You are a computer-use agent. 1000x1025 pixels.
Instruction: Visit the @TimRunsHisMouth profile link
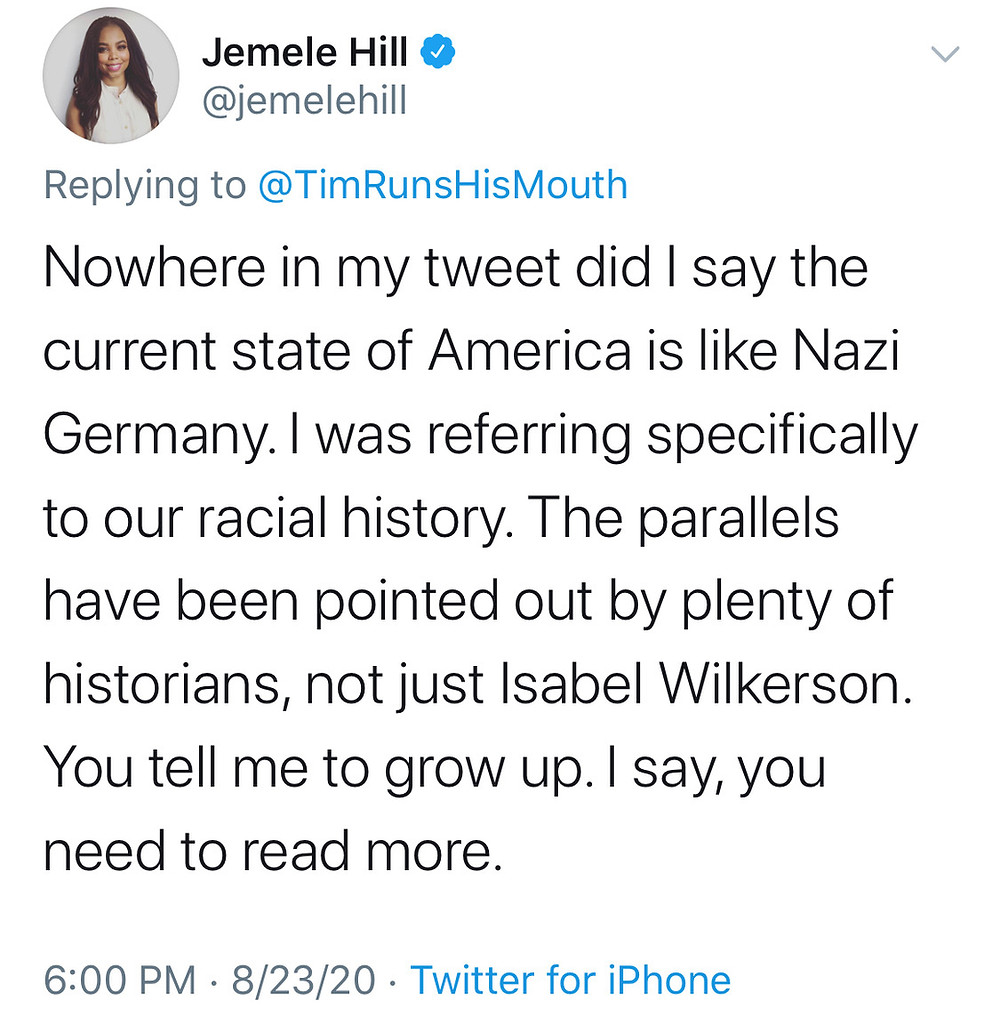(443, 184)
